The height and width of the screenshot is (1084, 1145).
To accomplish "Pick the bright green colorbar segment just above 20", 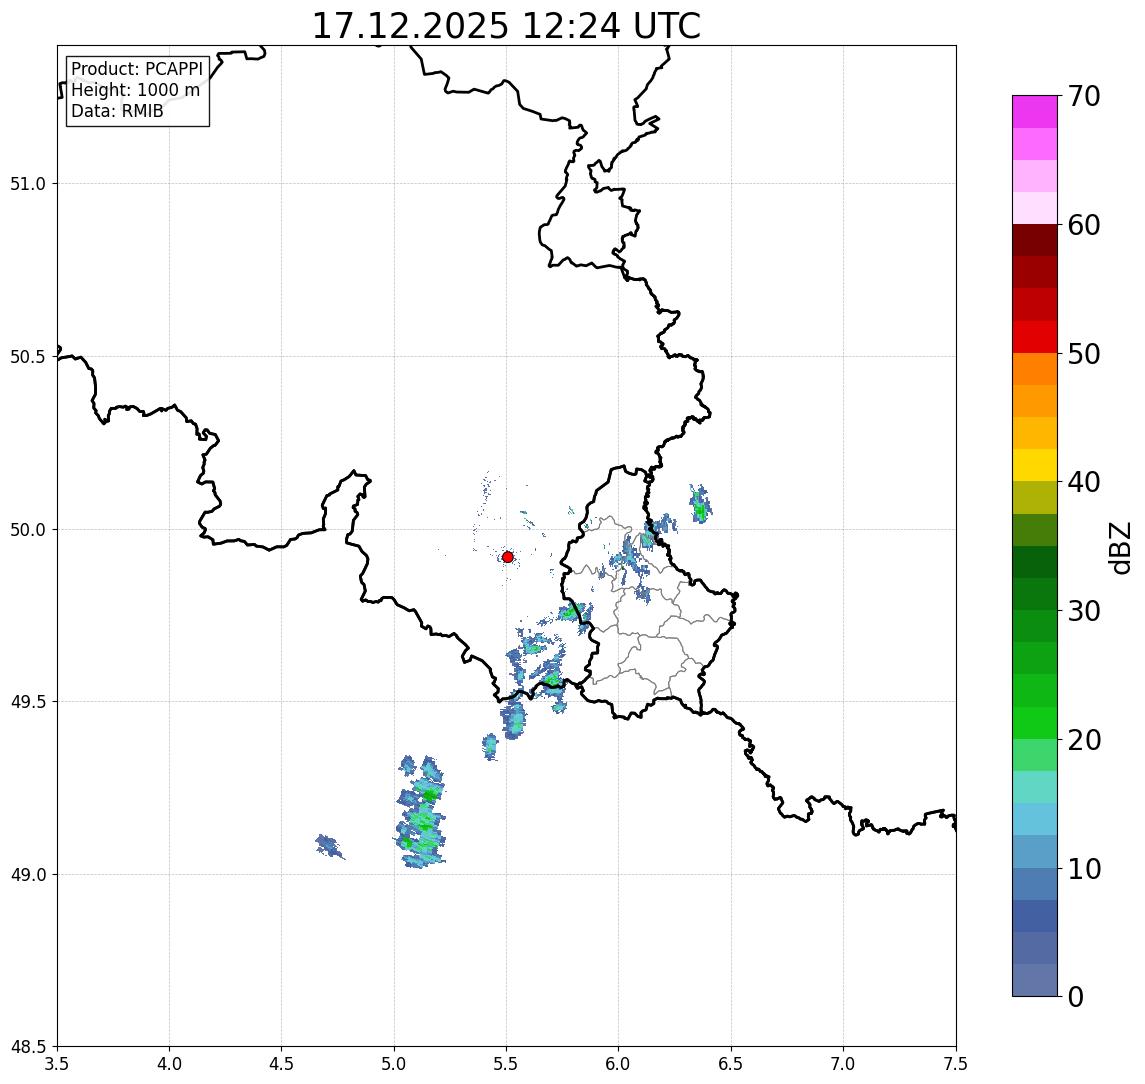I will pyautogui.click(x=1035, y=722).
